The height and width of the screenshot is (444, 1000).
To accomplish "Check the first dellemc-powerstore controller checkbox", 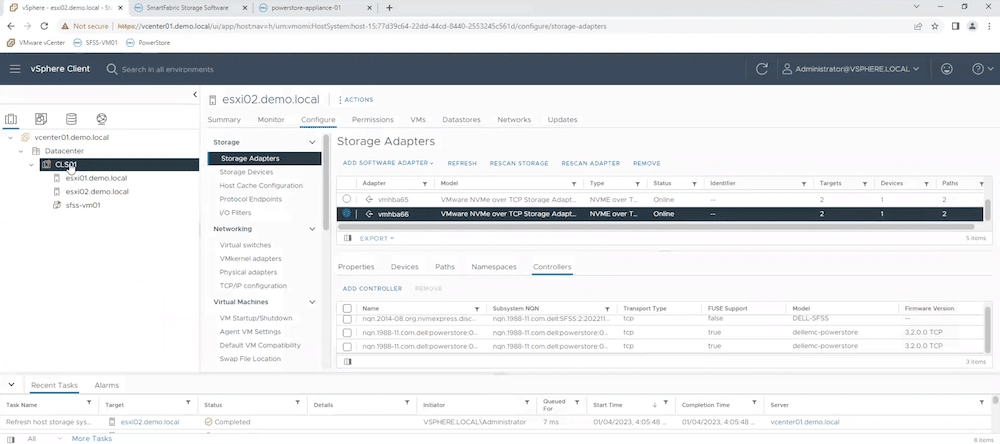I will pyautogui.click(x=348, y=332).
